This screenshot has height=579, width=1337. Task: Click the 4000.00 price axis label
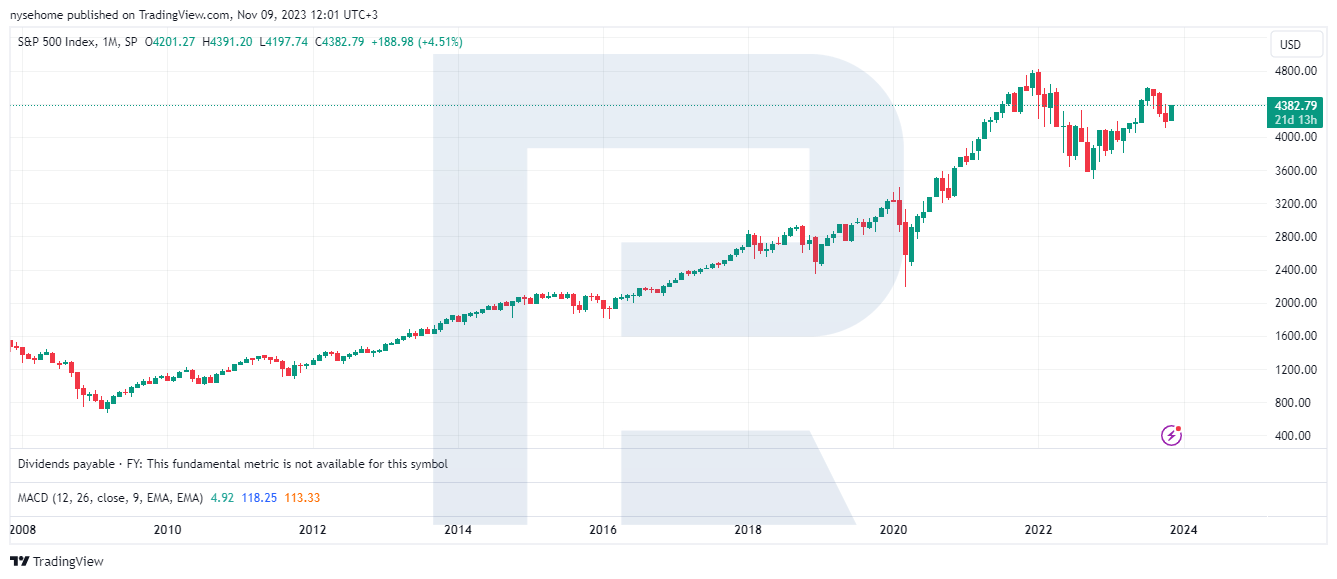click(1294, 137)
